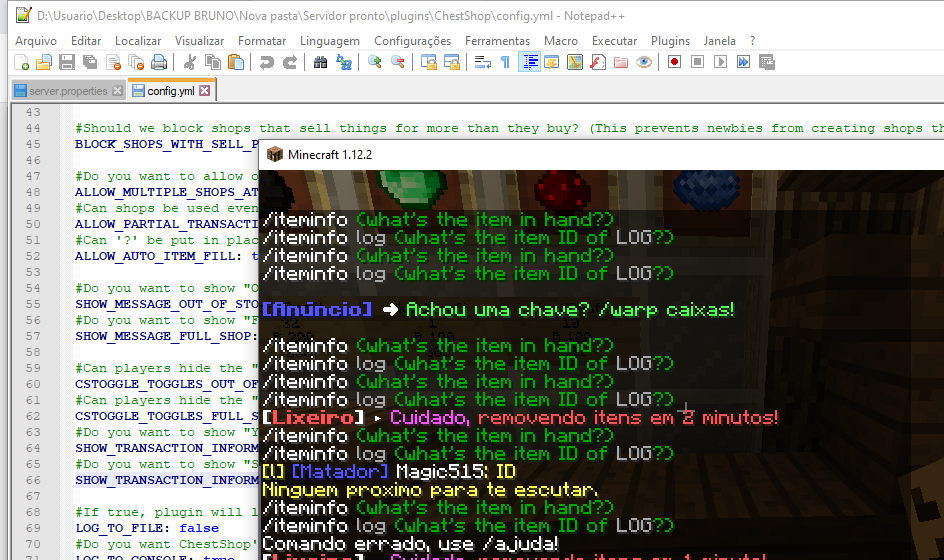The width and height of the screenshot is (944, 560).
Task: Open the Editar menu
Action: click(x=85, y=40)
